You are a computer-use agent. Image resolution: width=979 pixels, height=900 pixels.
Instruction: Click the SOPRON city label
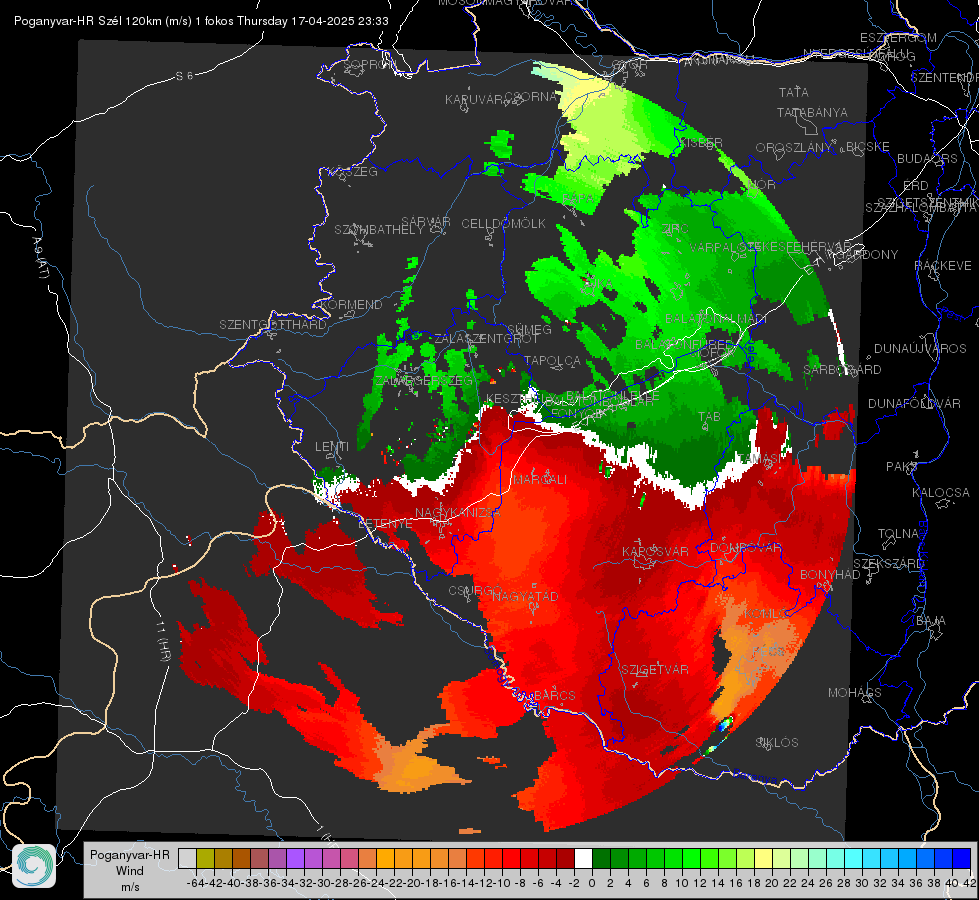pos(370,64)
